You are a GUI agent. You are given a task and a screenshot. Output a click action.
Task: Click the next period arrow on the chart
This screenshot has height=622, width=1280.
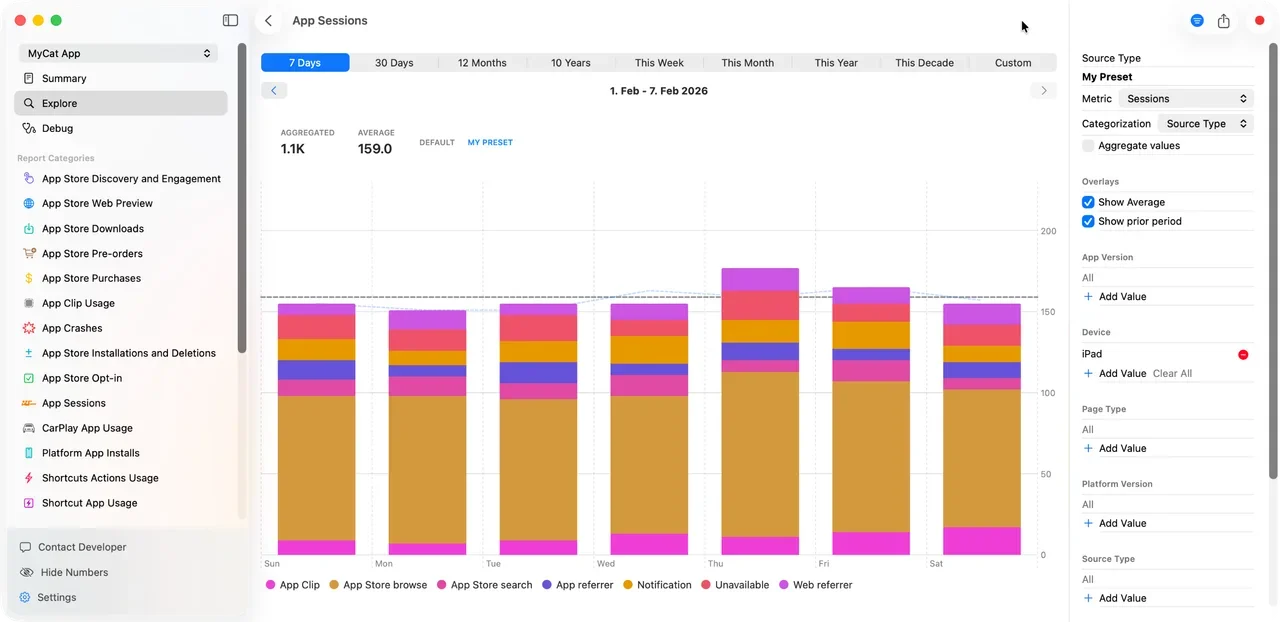[x=1043, y=90]
